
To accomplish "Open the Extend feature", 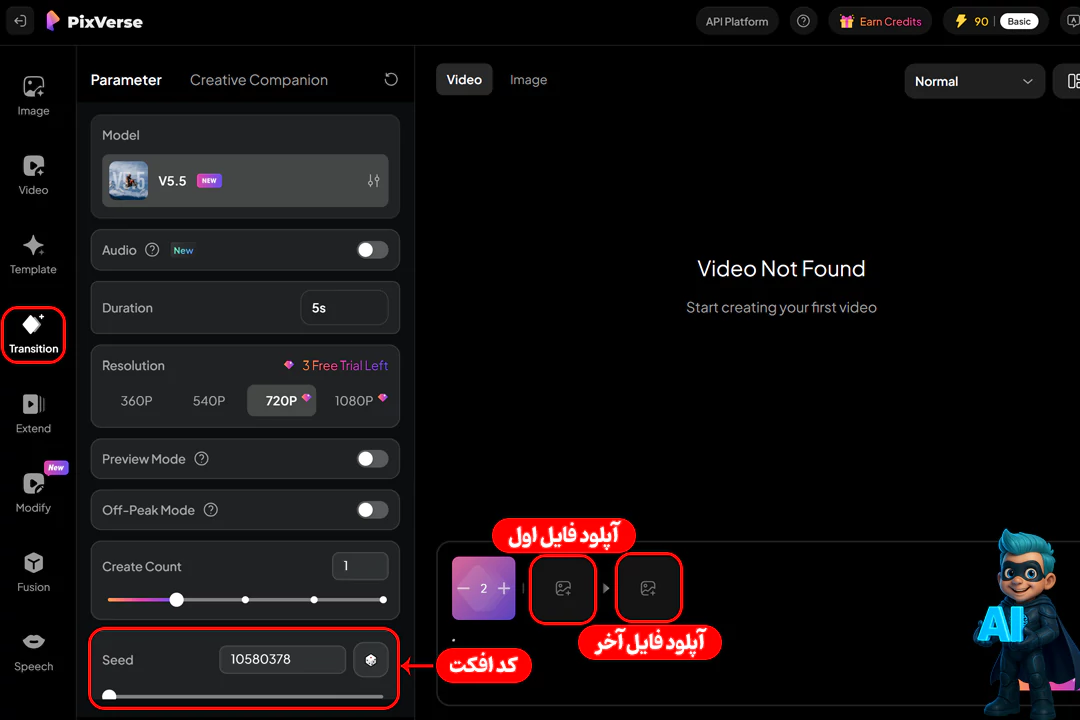I will coord(33,413).
